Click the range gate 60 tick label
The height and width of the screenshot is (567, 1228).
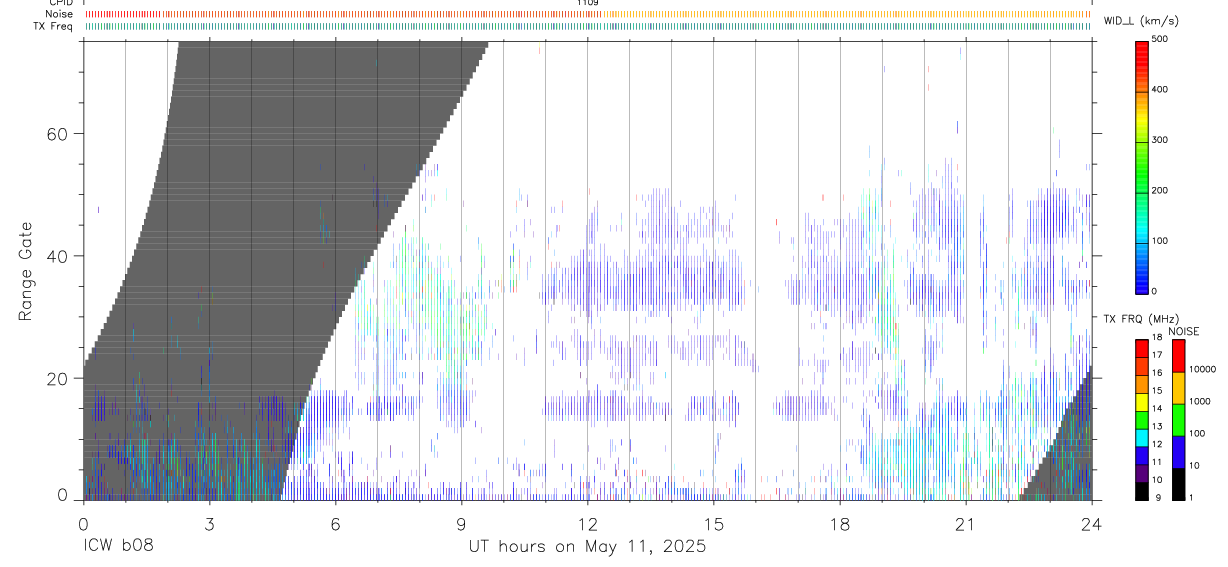56,134
